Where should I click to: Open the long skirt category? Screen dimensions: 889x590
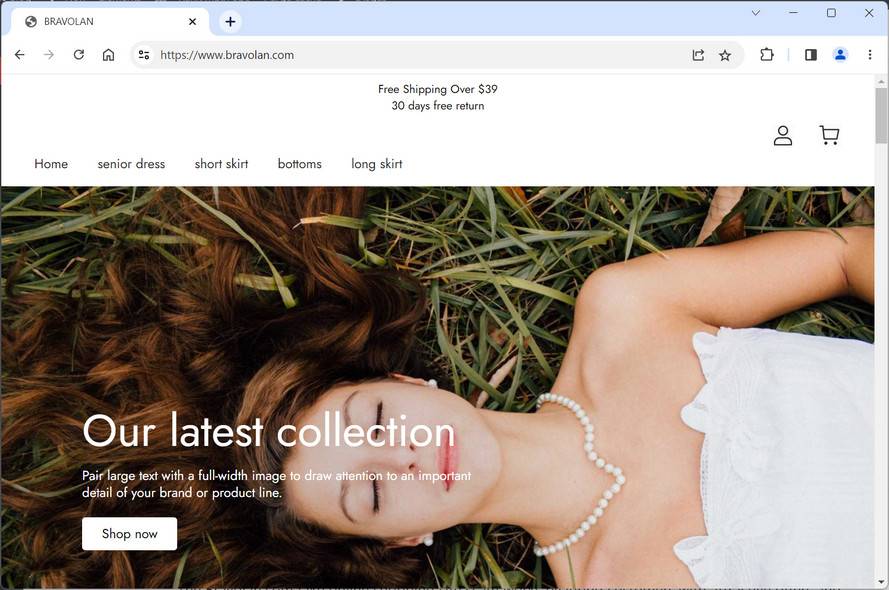point(376,164)
